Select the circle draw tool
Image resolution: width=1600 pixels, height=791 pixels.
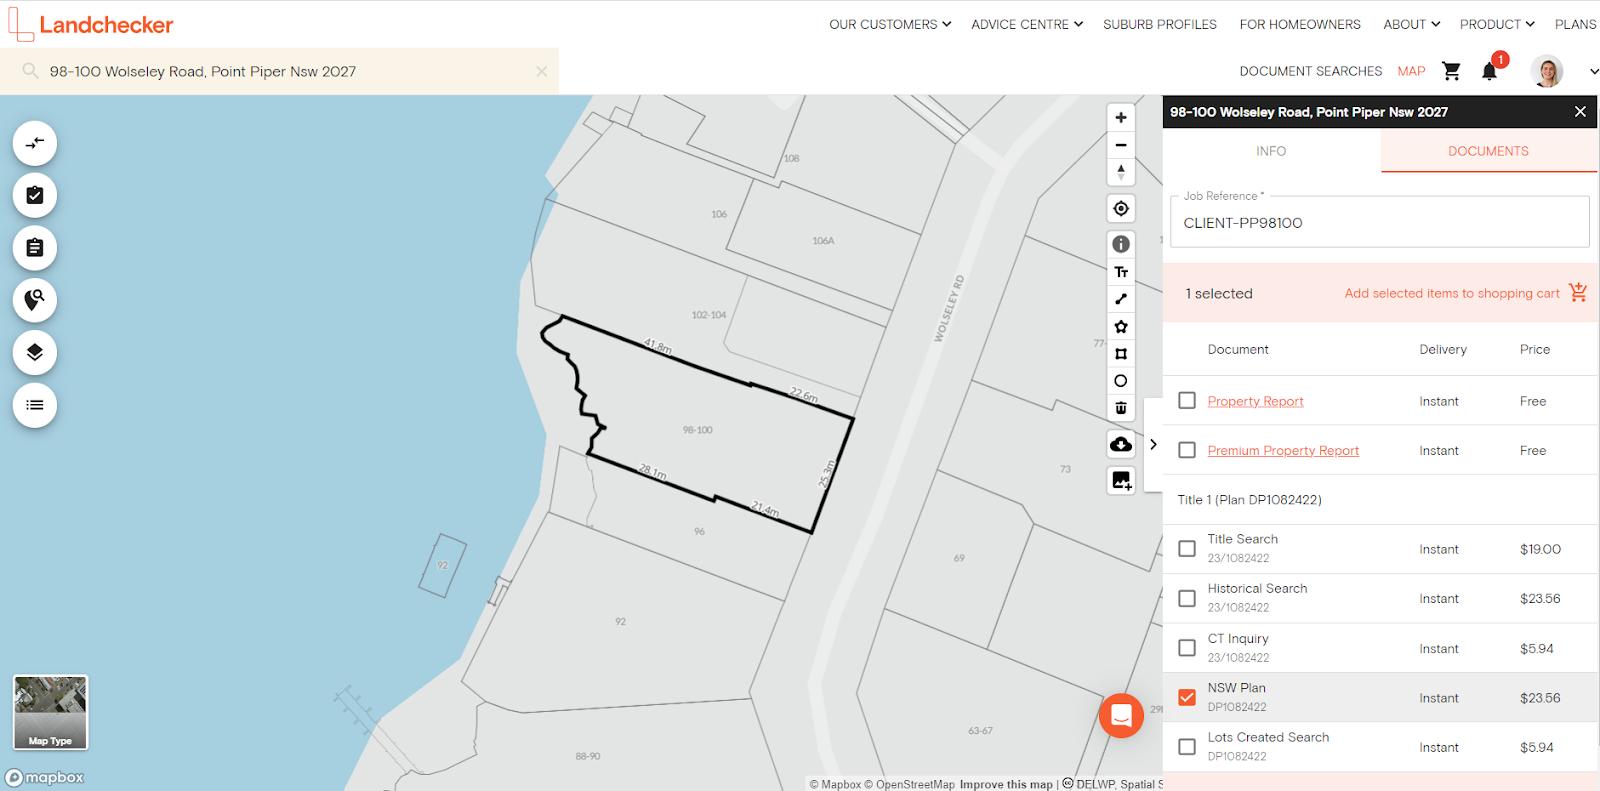tap(1121, 380)
